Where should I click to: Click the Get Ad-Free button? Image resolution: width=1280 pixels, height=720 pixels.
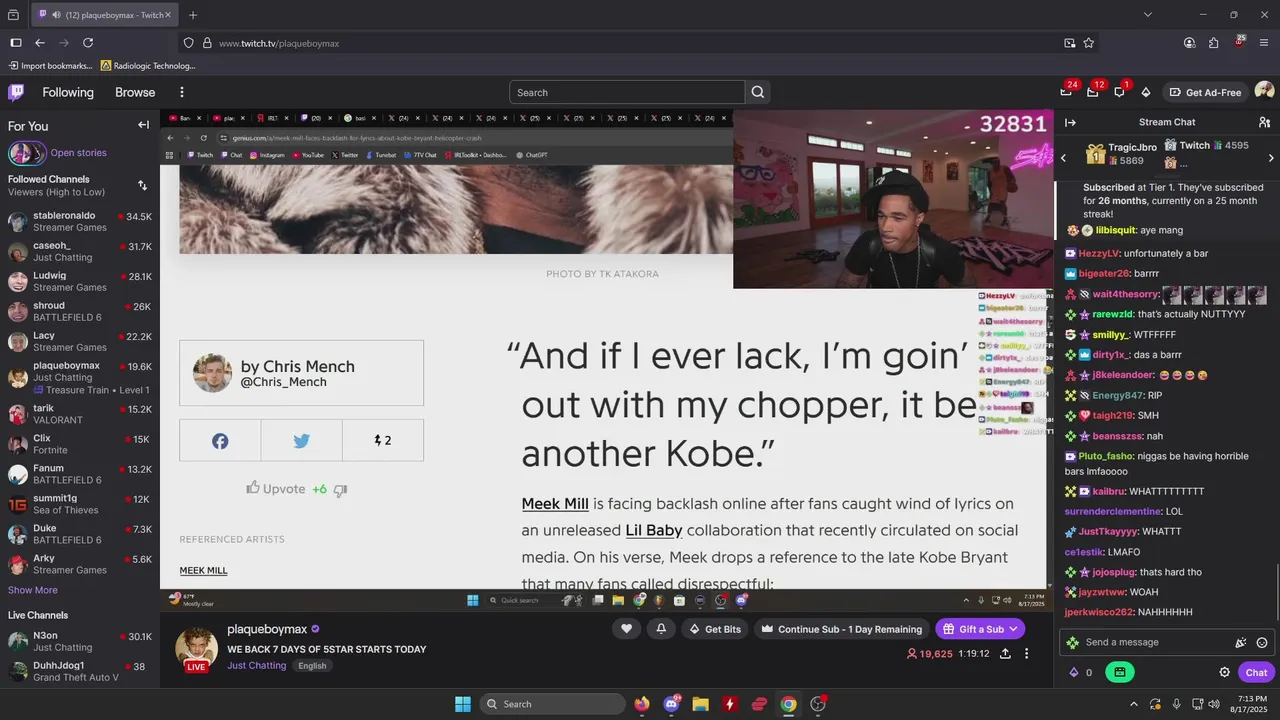pyautogui.click(x=1205, y=92)
